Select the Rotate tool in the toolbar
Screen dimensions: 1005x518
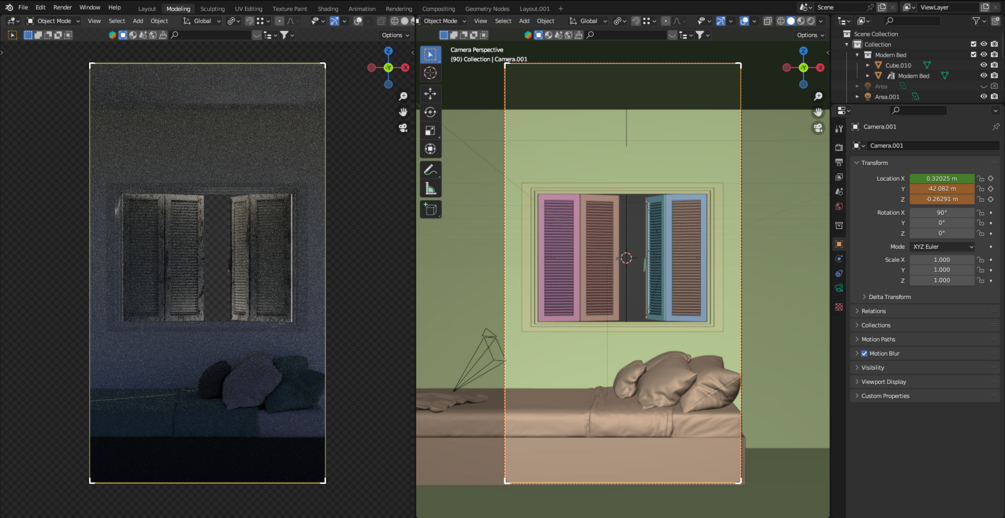[x=430, y=112]
